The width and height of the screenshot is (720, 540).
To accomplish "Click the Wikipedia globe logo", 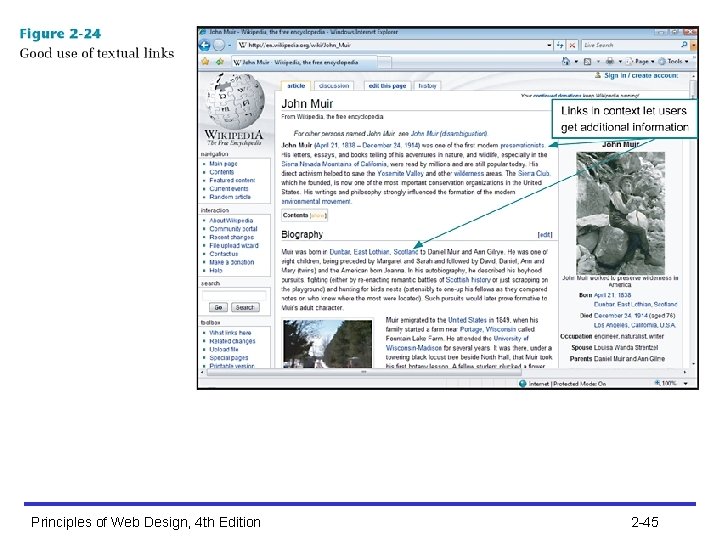I will [235, 101].
